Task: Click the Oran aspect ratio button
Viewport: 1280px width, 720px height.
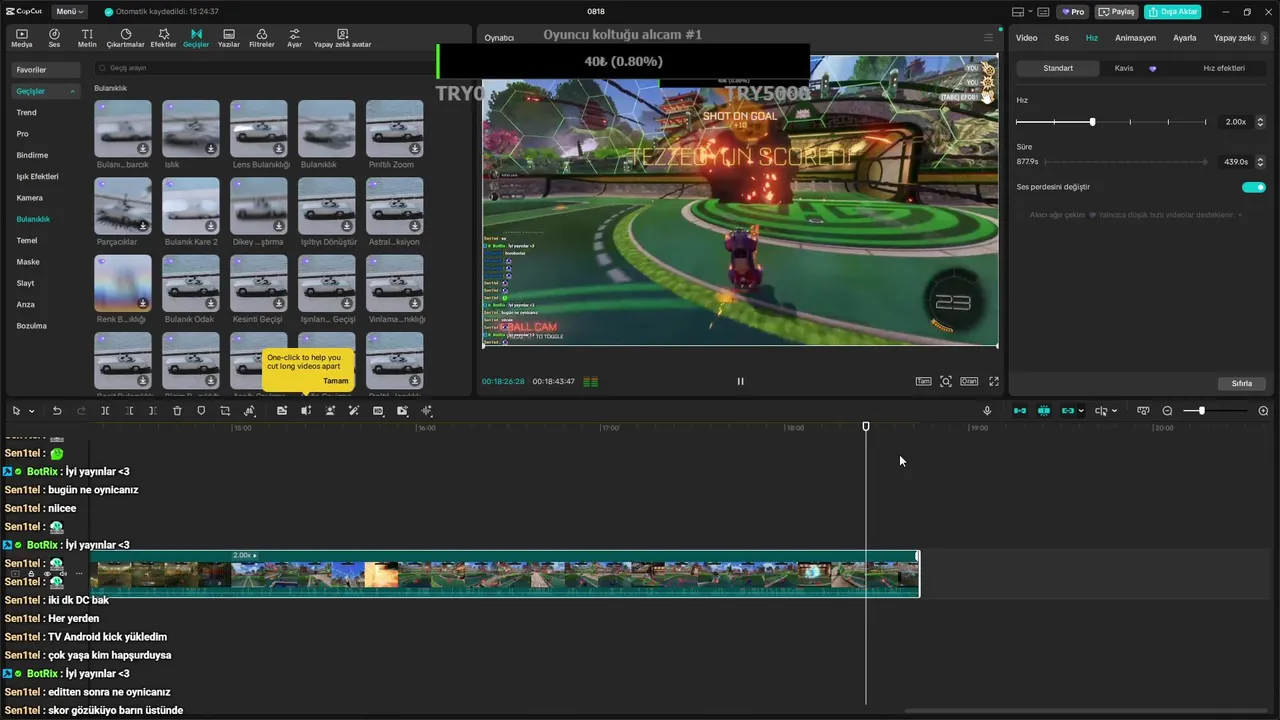Action: click(969, 381)
